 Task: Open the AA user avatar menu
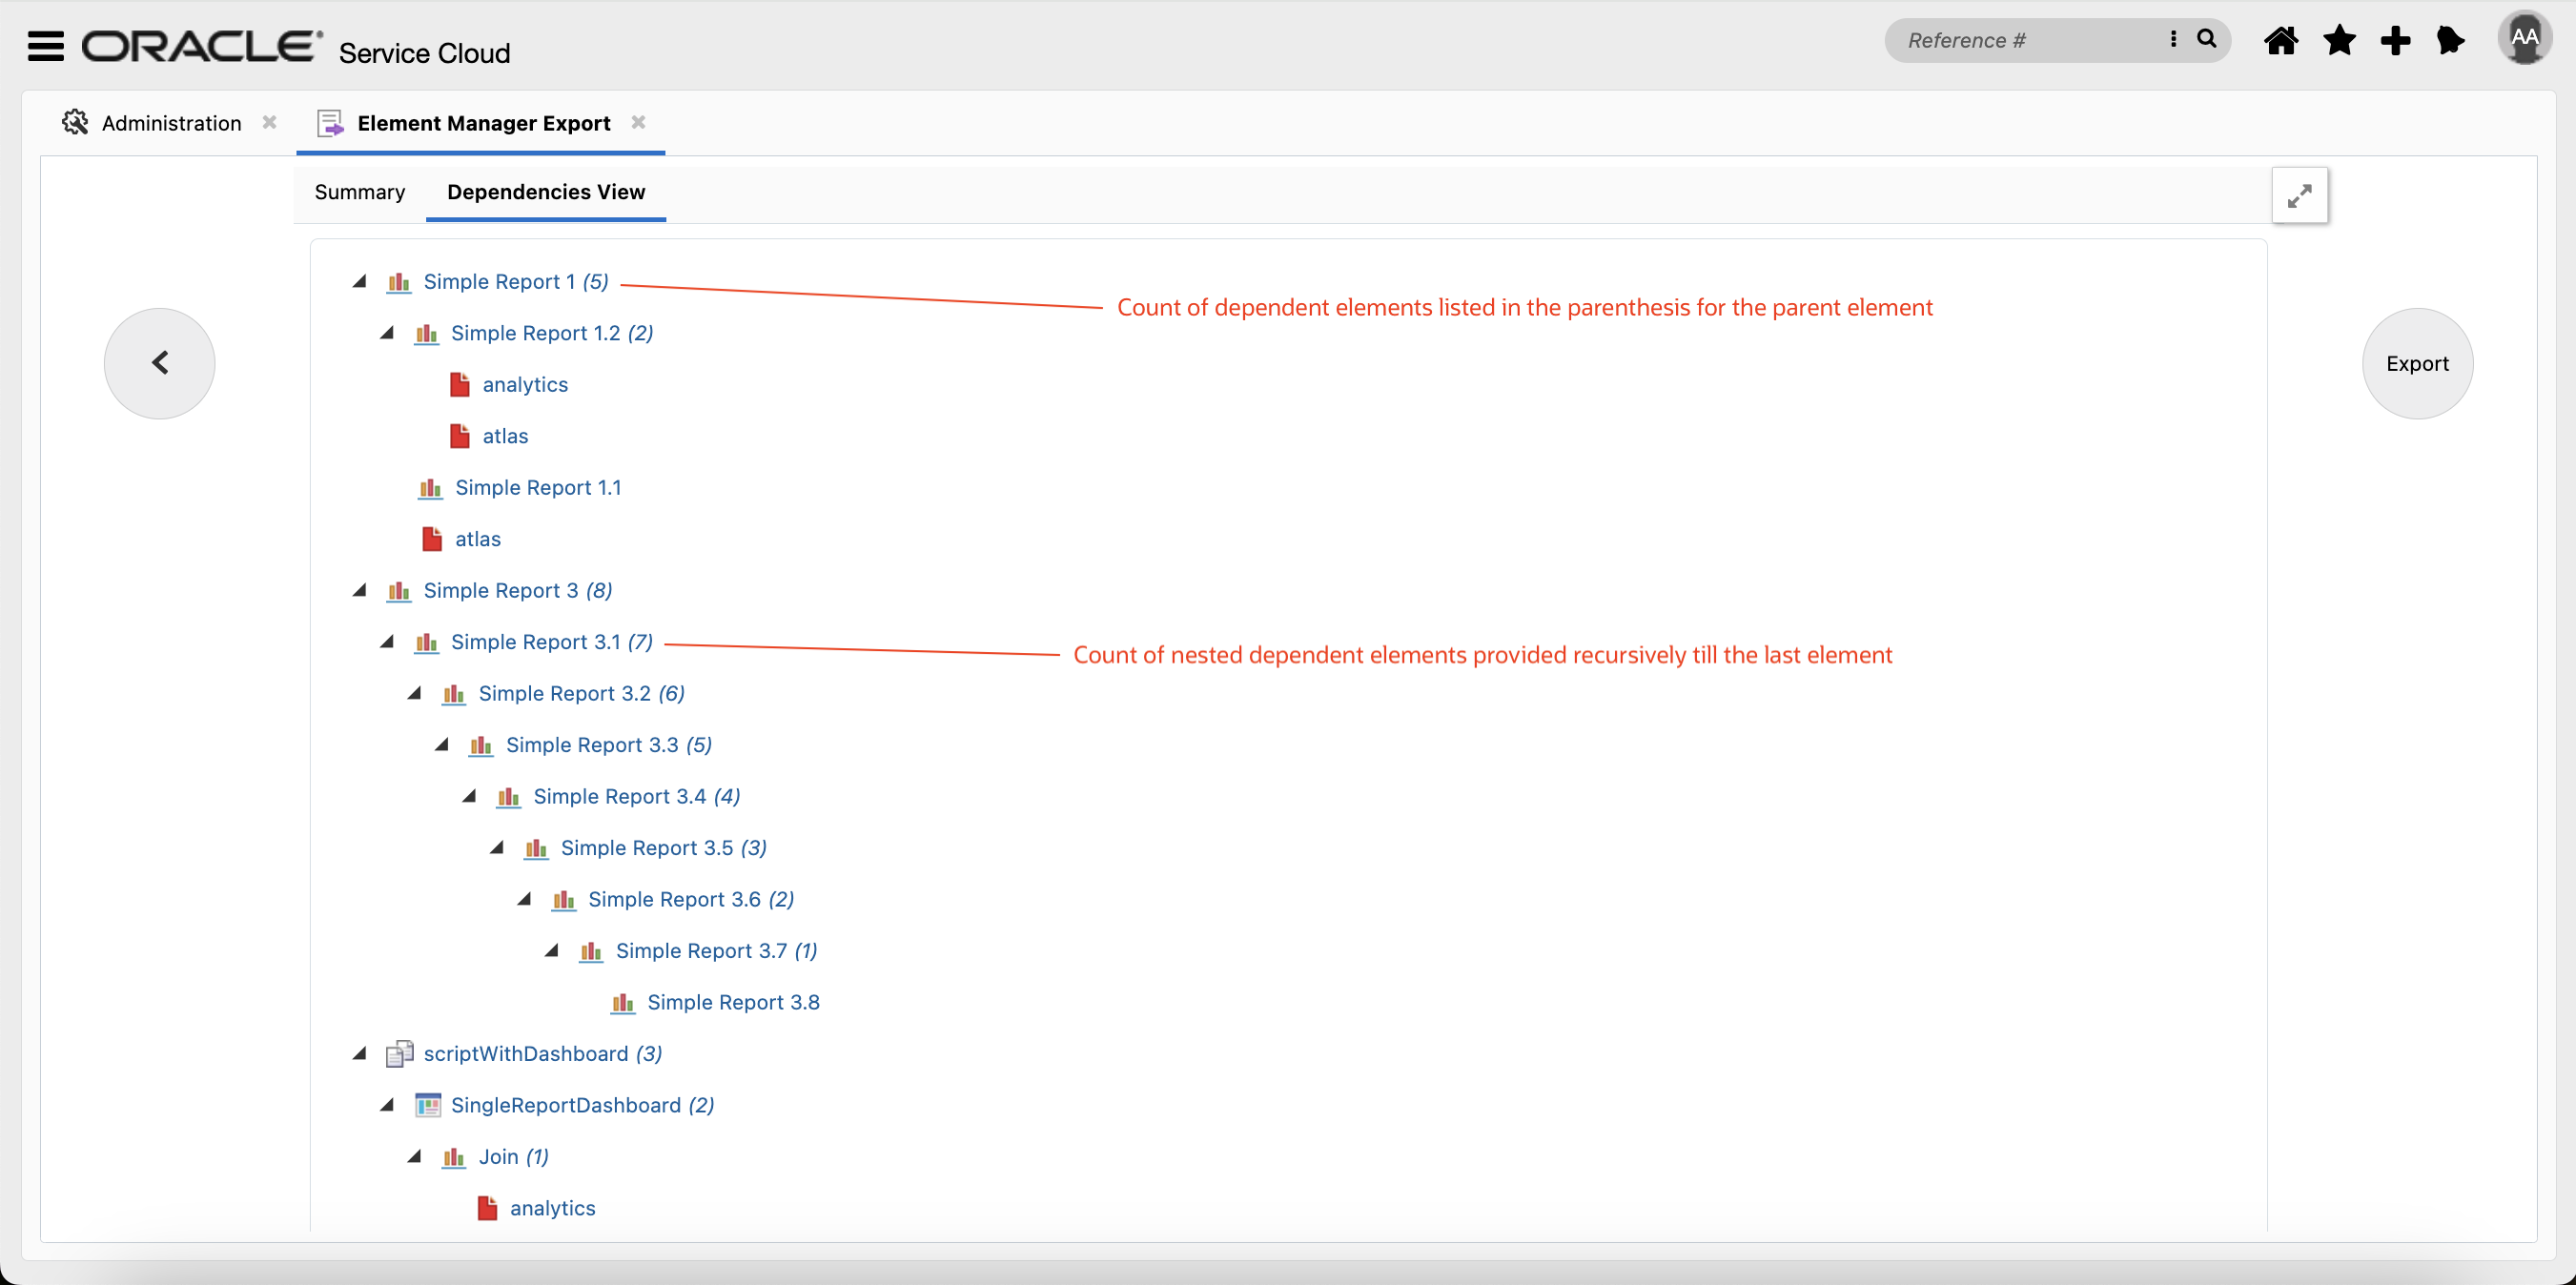pos(2524,38)
